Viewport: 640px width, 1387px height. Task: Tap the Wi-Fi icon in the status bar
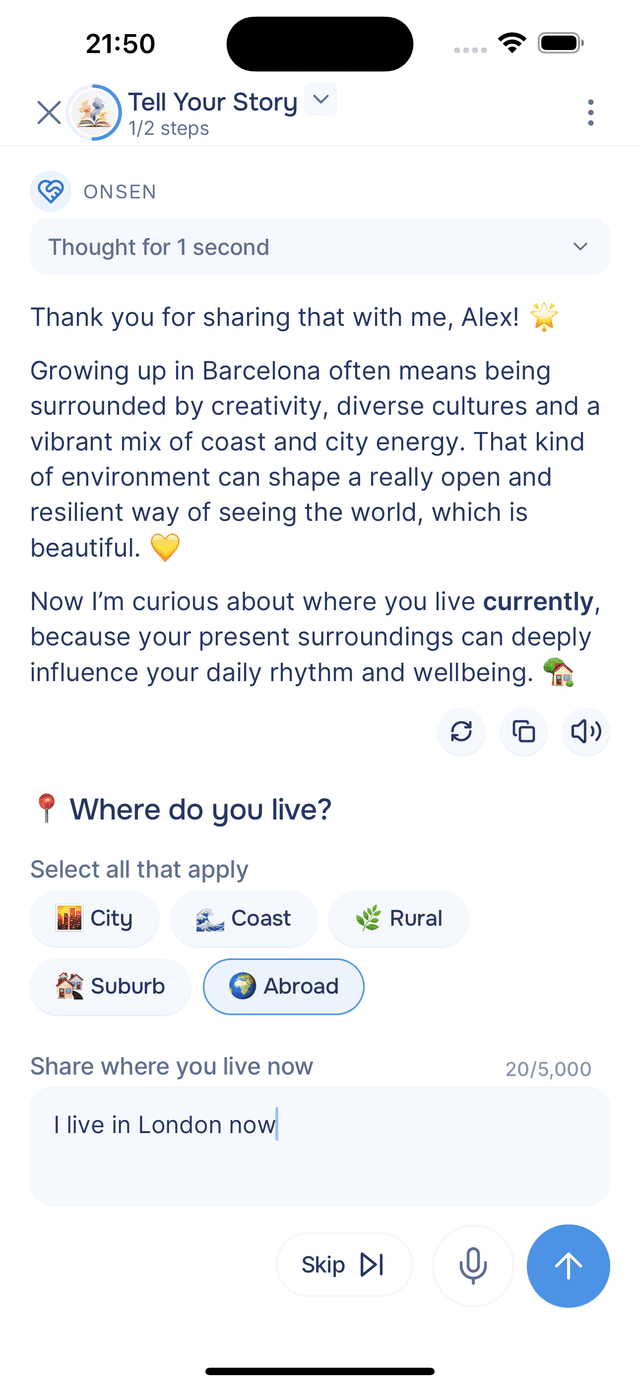[x=512, y=42]
